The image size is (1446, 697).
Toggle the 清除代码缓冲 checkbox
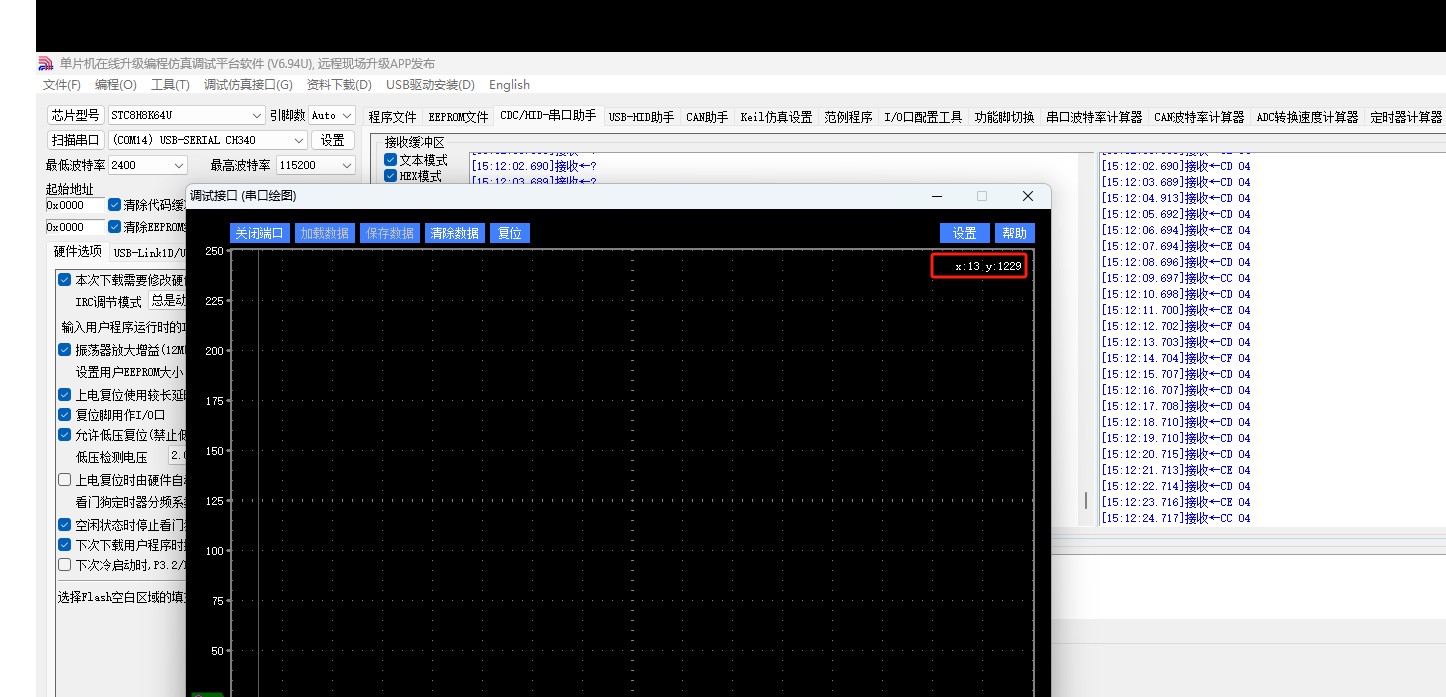coord(114,205)
